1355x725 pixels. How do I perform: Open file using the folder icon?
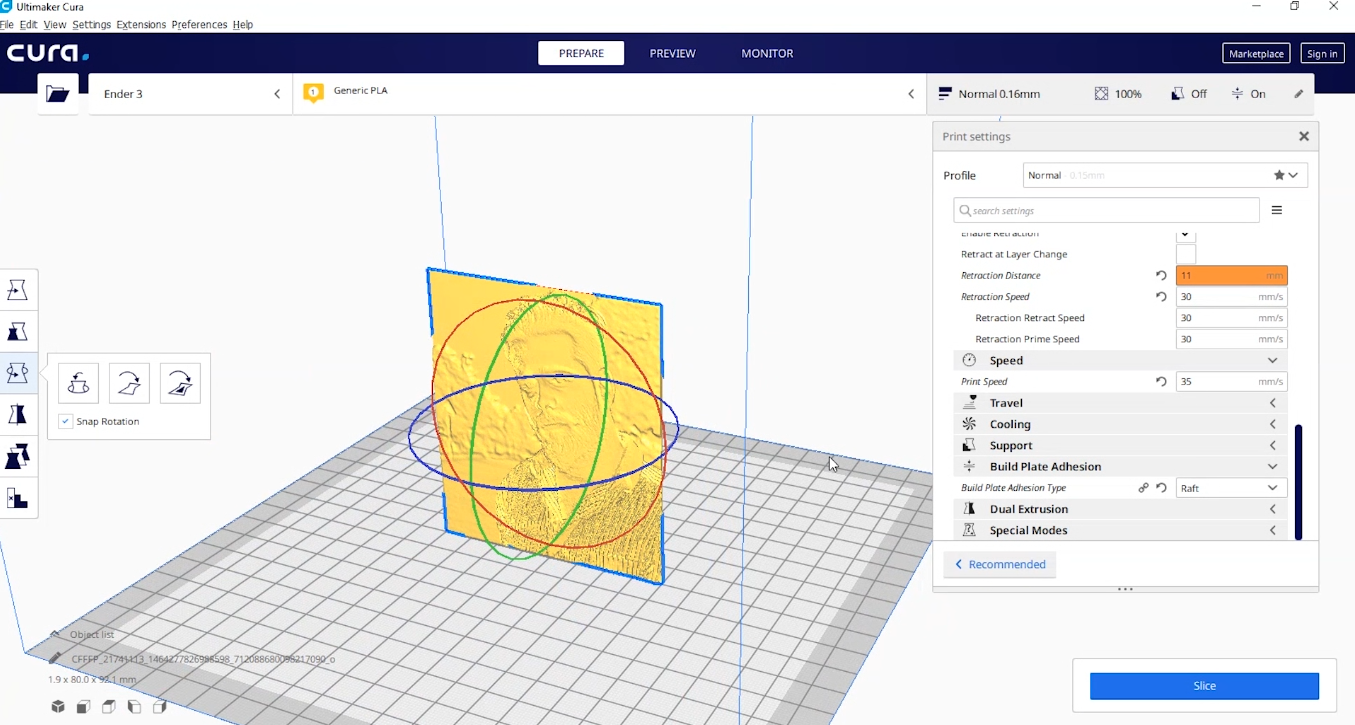pos(58,94)
